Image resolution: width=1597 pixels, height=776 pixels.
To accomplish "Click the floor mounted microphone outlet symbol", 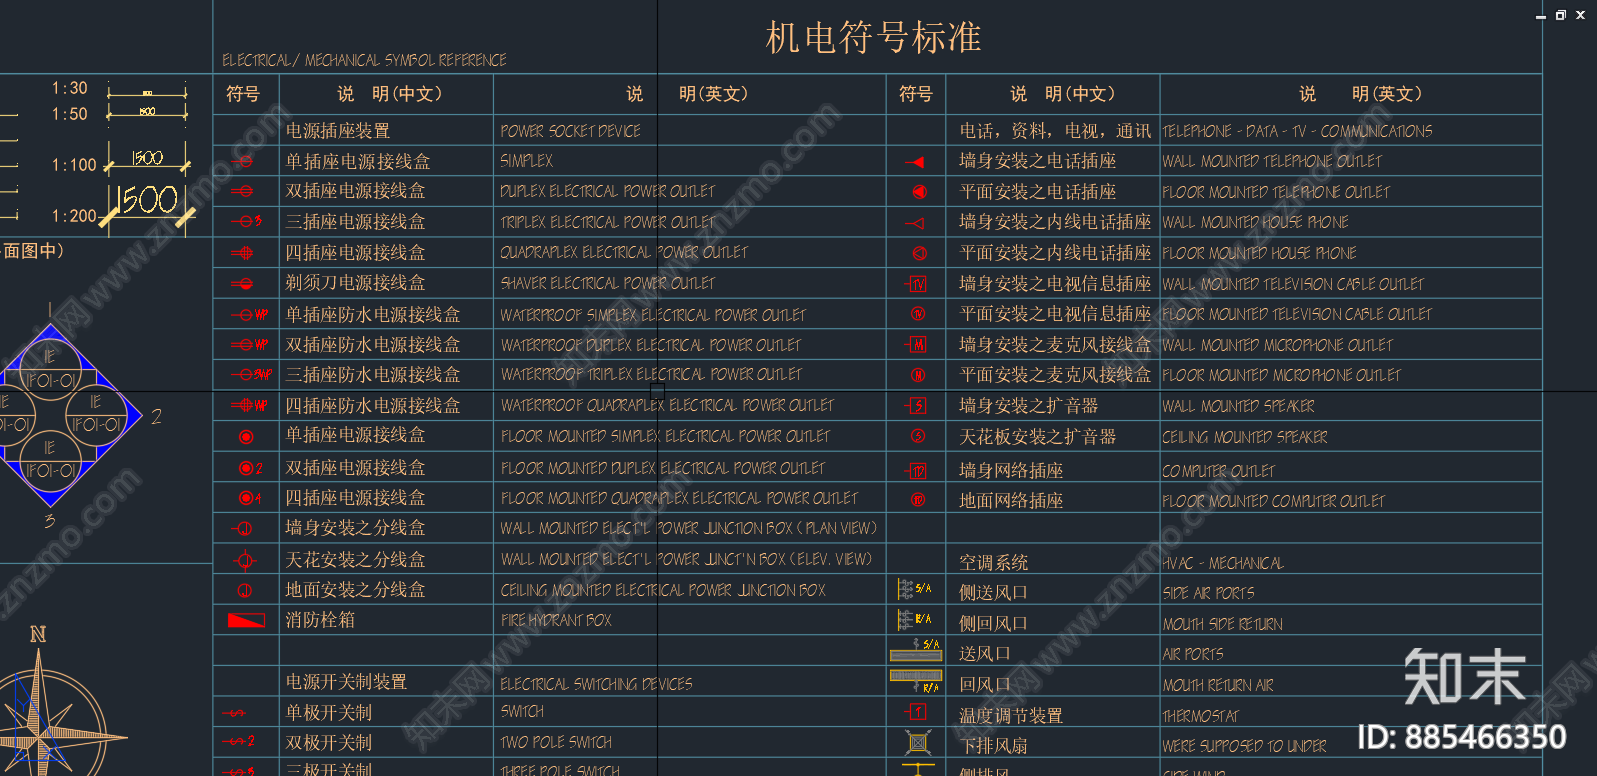I will [918, 375].
